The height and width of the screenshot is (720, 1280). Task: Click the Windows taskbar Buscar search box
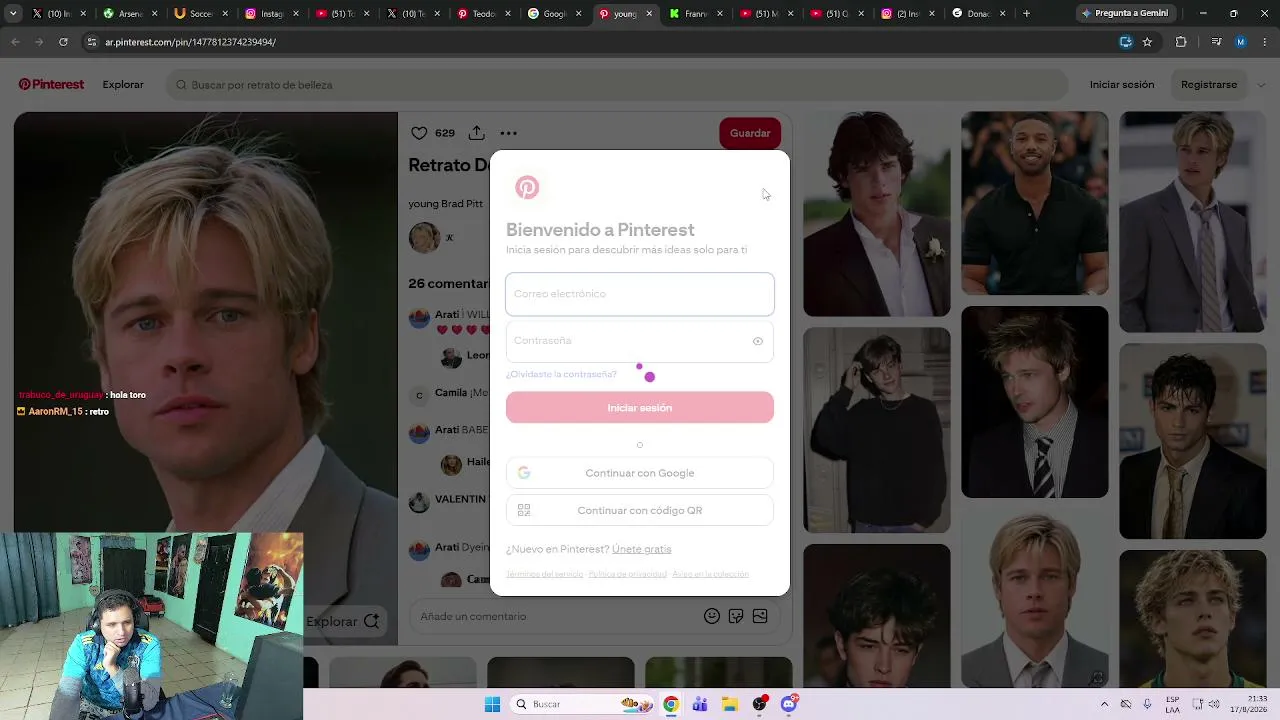(x=580, y=704)
